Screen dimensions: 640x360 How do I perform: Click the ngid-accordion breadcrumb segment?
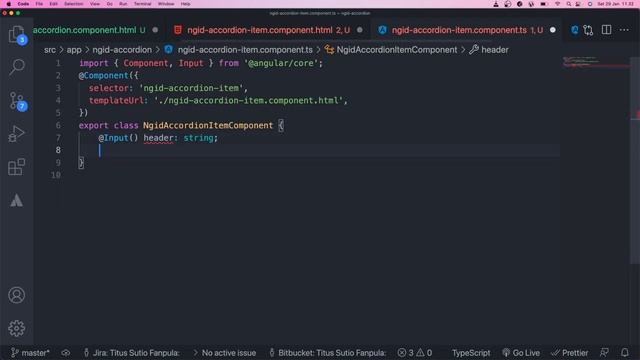pyautogui.click(x=122, y=50)
